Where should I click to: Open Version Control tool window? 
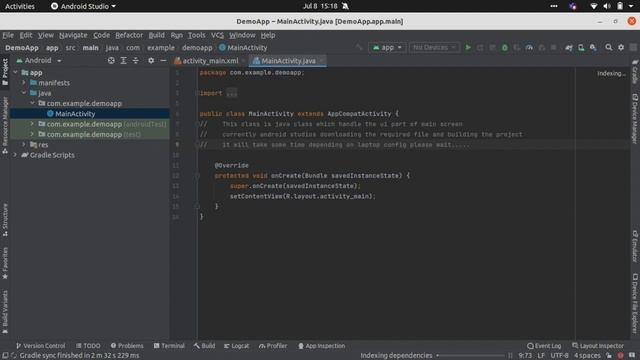click(x=40, y=346)
